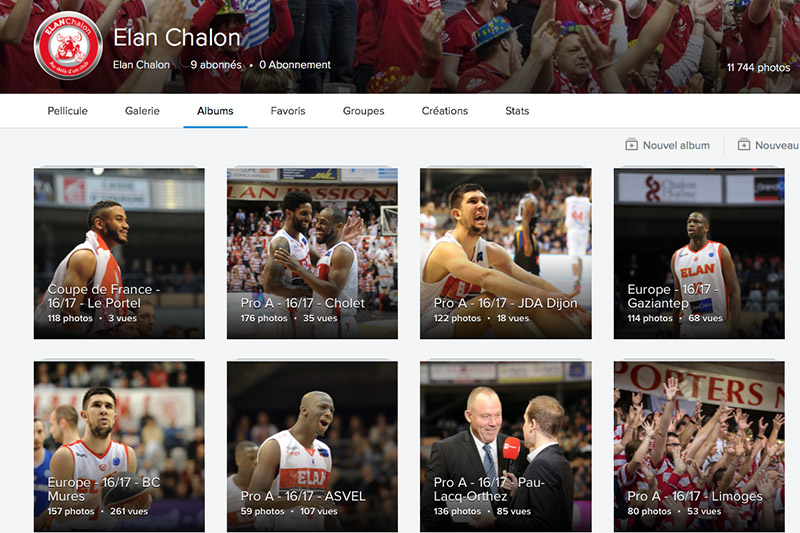The image size is (800, 533).
Task: Go to the Favoris tab
Action: 288,111
